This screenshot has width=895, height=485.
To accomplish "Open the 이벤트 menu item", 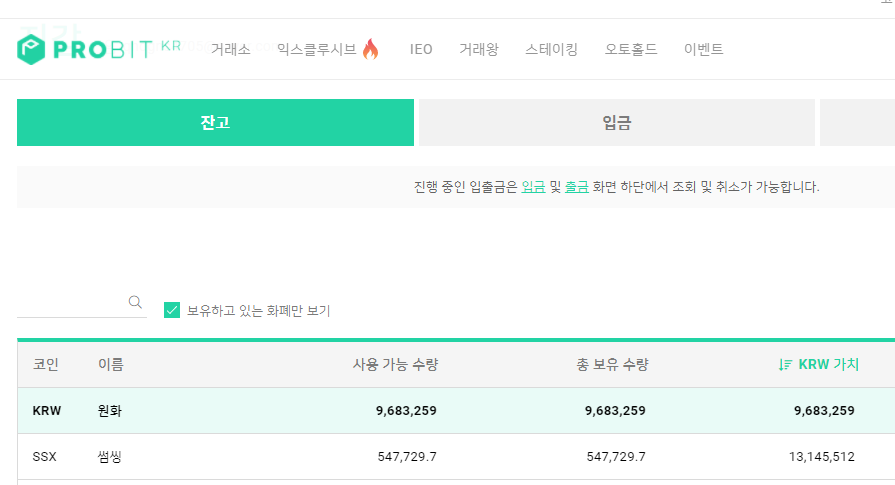I will tap(703, 49).
